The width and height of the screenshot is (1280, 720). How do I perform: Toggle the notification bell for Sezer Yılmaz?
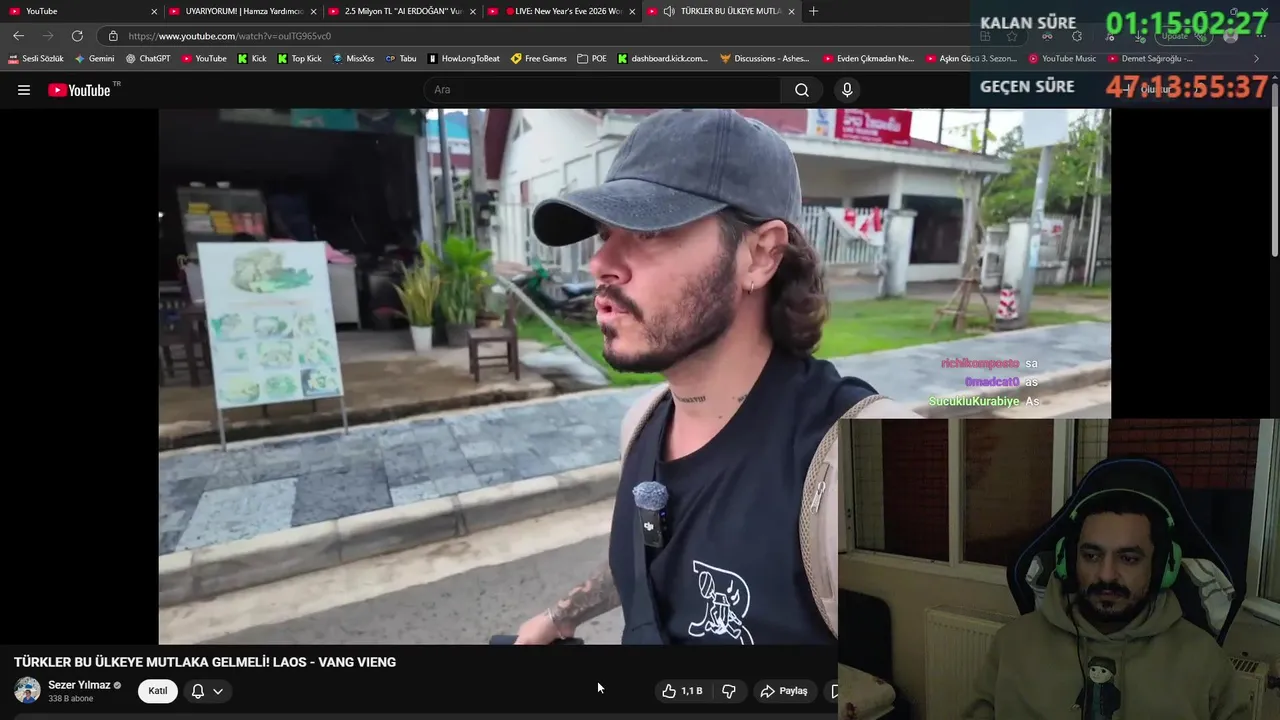(198, 691)
